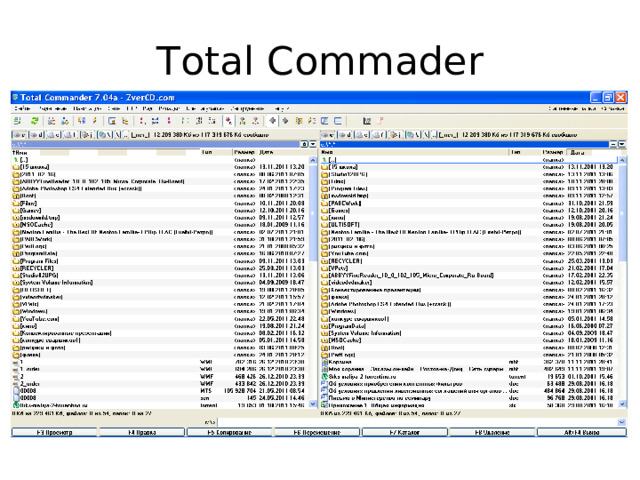The height and width of the screenshot is (480, 640).
Task: Select the torrent file in the right panel
Action: tap(469, 377)
